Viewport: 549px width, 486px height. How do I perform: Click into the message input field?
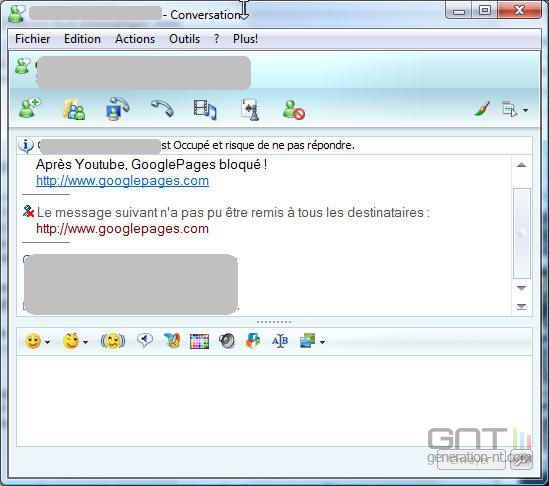[274, 401]
